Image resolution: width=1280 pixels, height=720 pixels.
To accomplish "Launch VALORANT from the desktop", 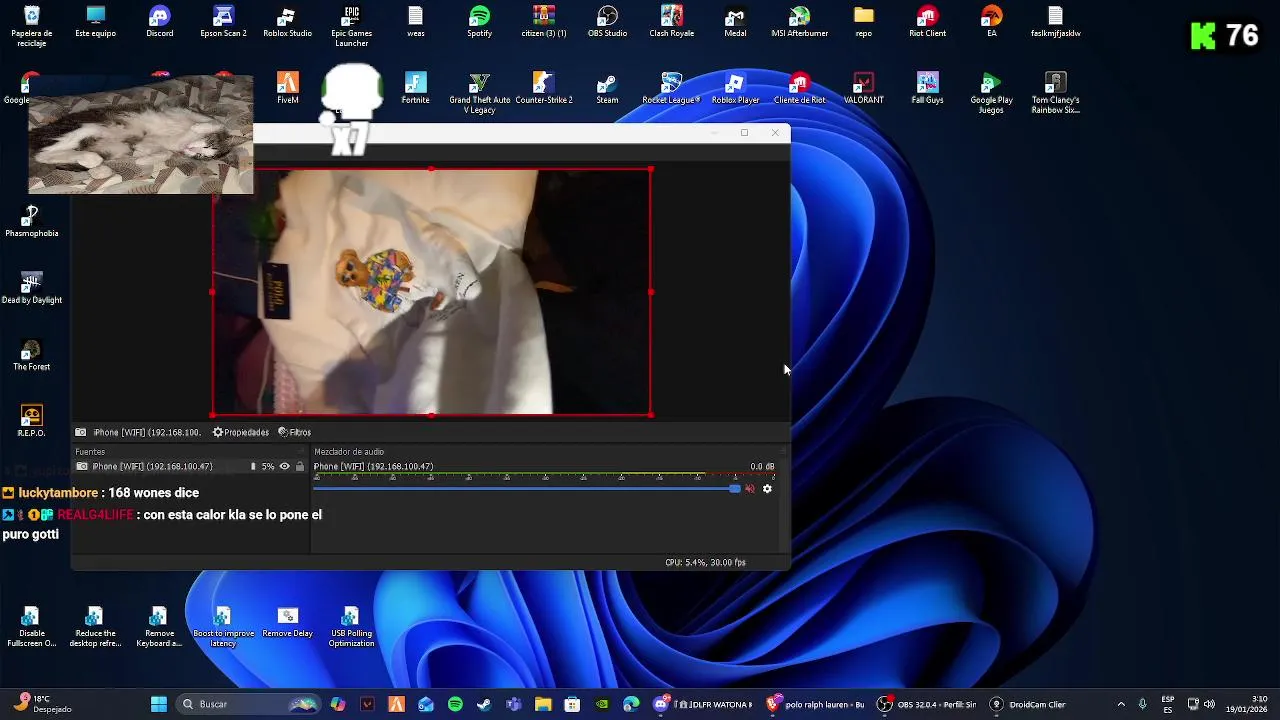I will tap(863, 88).
